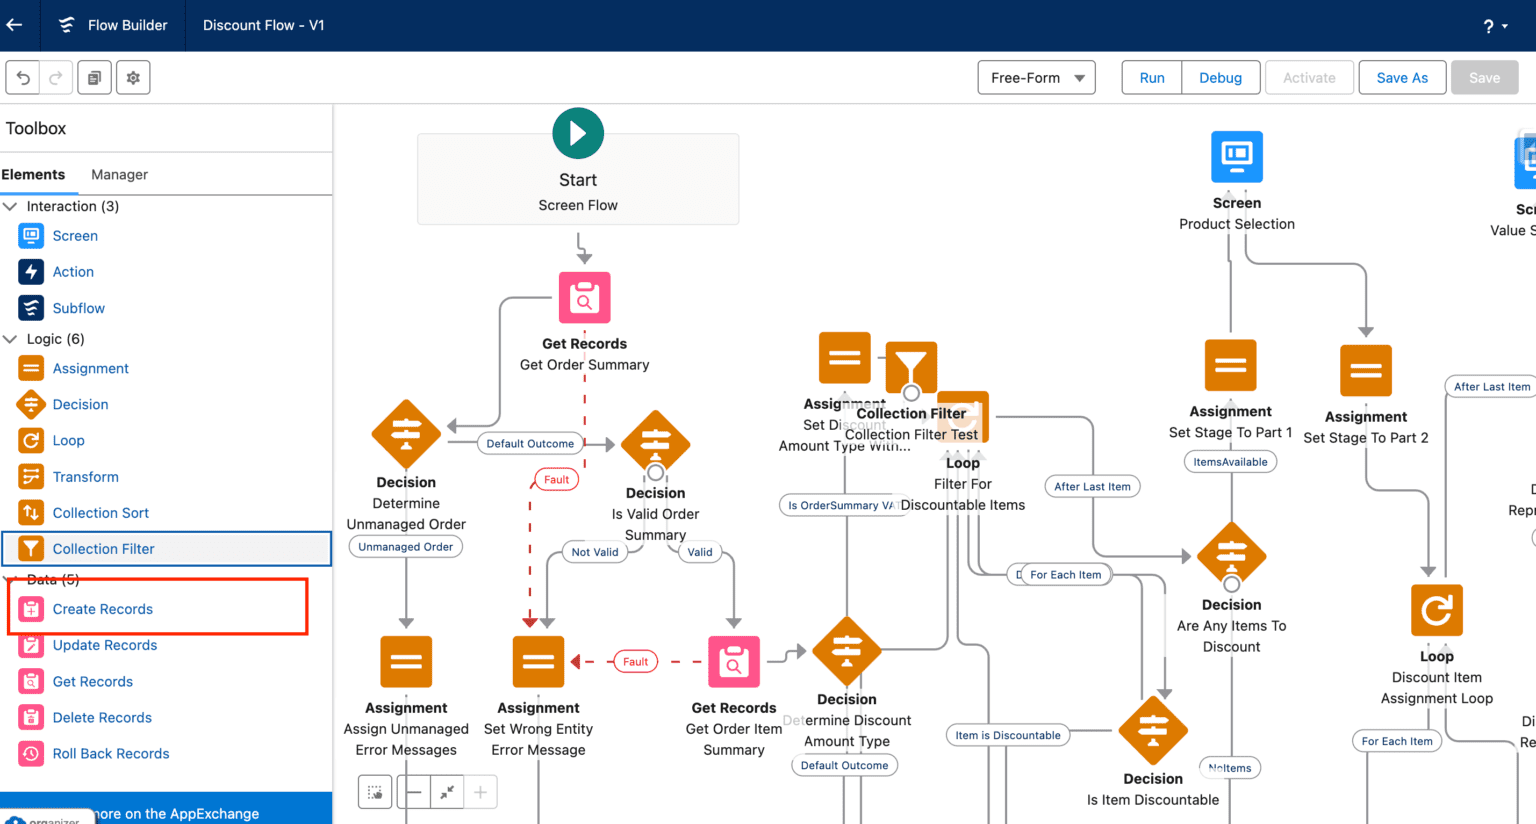
Task: Open the help question mark menu
Action: coord(1495,26)
